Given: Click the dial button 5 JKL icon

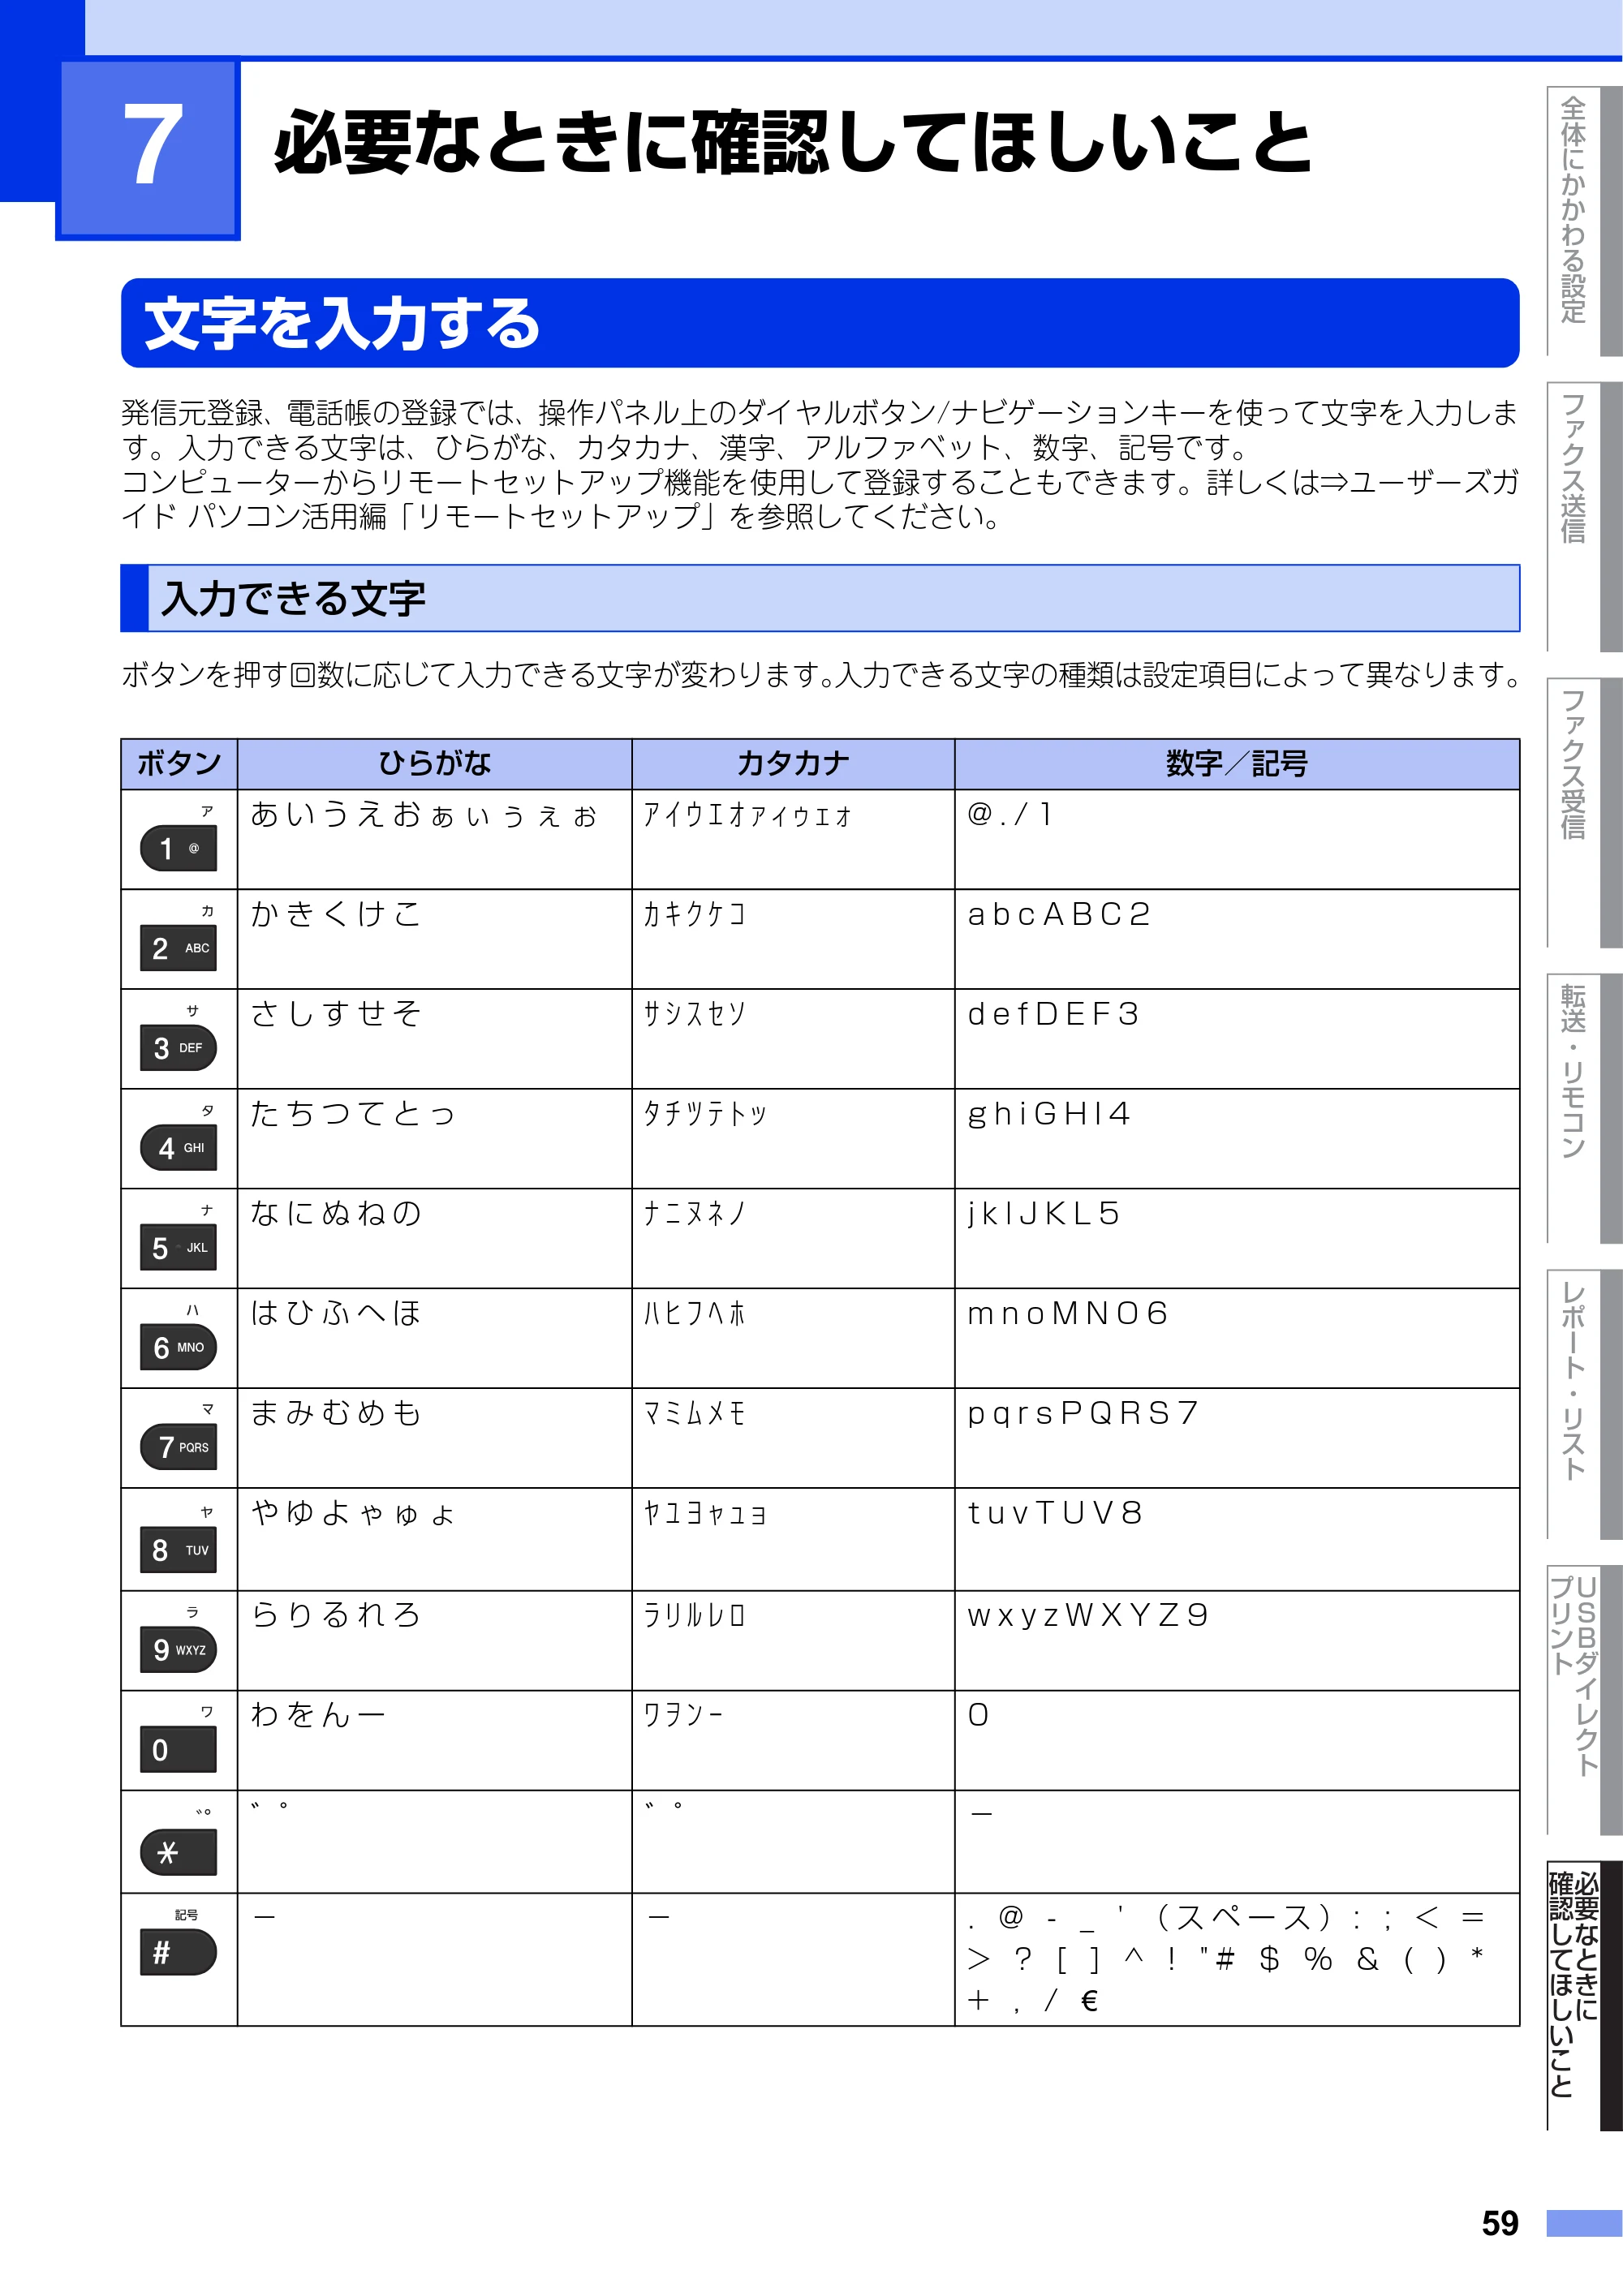Looking at the screenshot, I should (179, 1247).
